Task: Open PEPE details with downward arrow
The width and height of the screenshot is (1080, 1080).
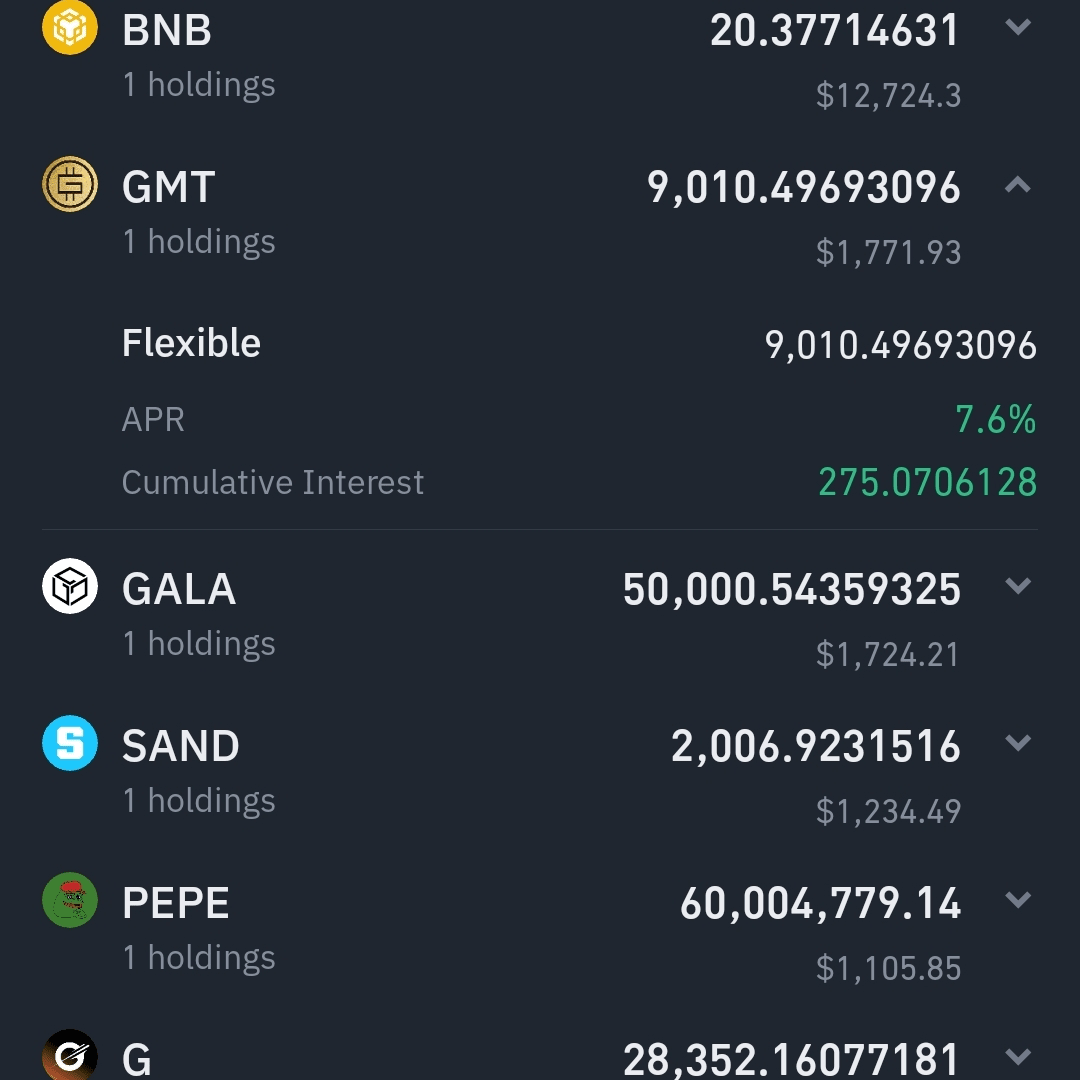Action: coord(1020,899)
